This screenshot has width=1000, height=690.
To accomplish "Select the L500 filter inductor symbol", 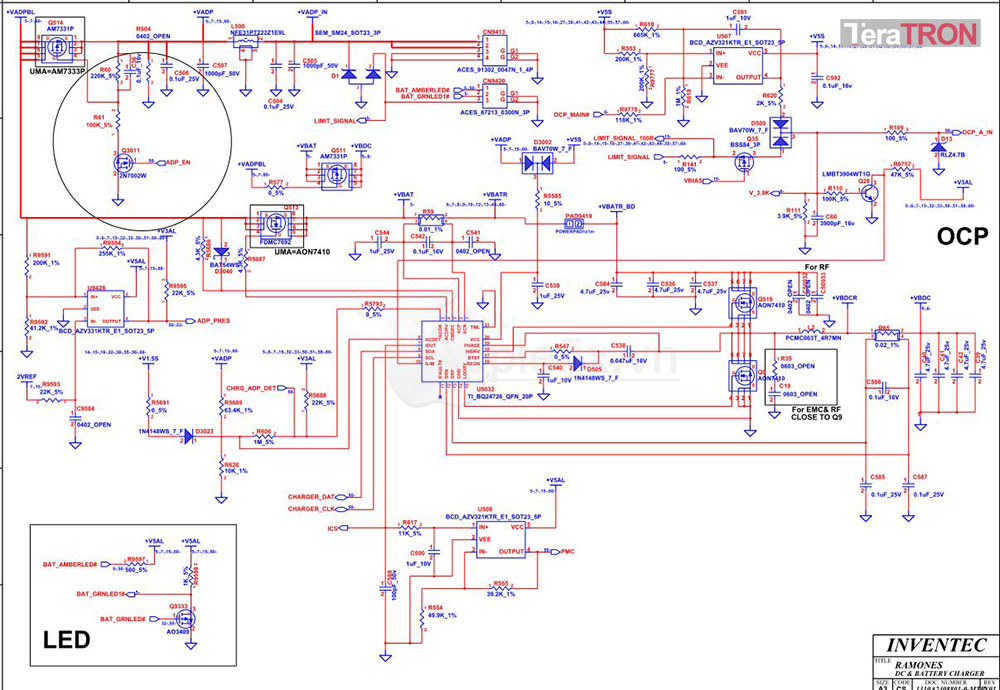I will 245,43.
